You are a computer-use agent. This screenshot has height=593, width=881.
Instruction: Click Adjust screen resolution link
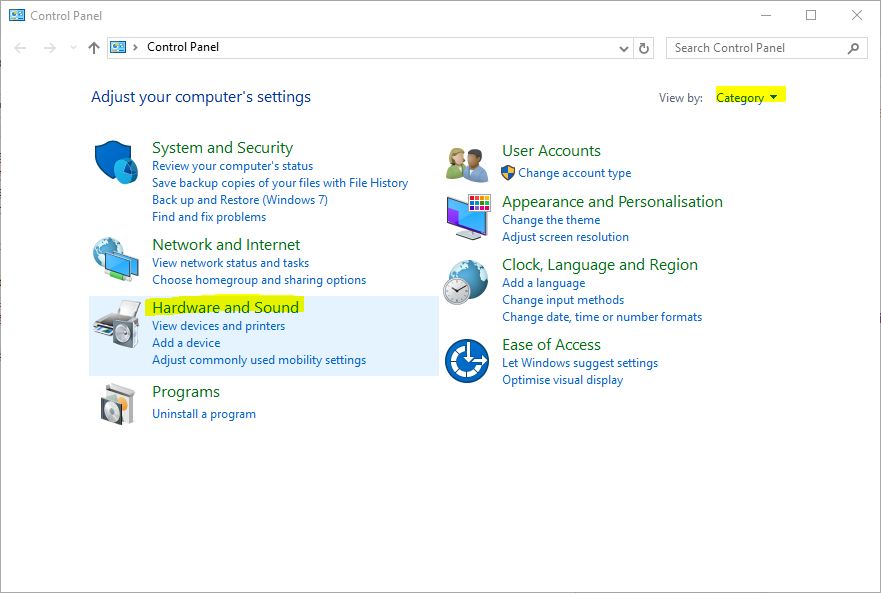[x=565, y=237]
